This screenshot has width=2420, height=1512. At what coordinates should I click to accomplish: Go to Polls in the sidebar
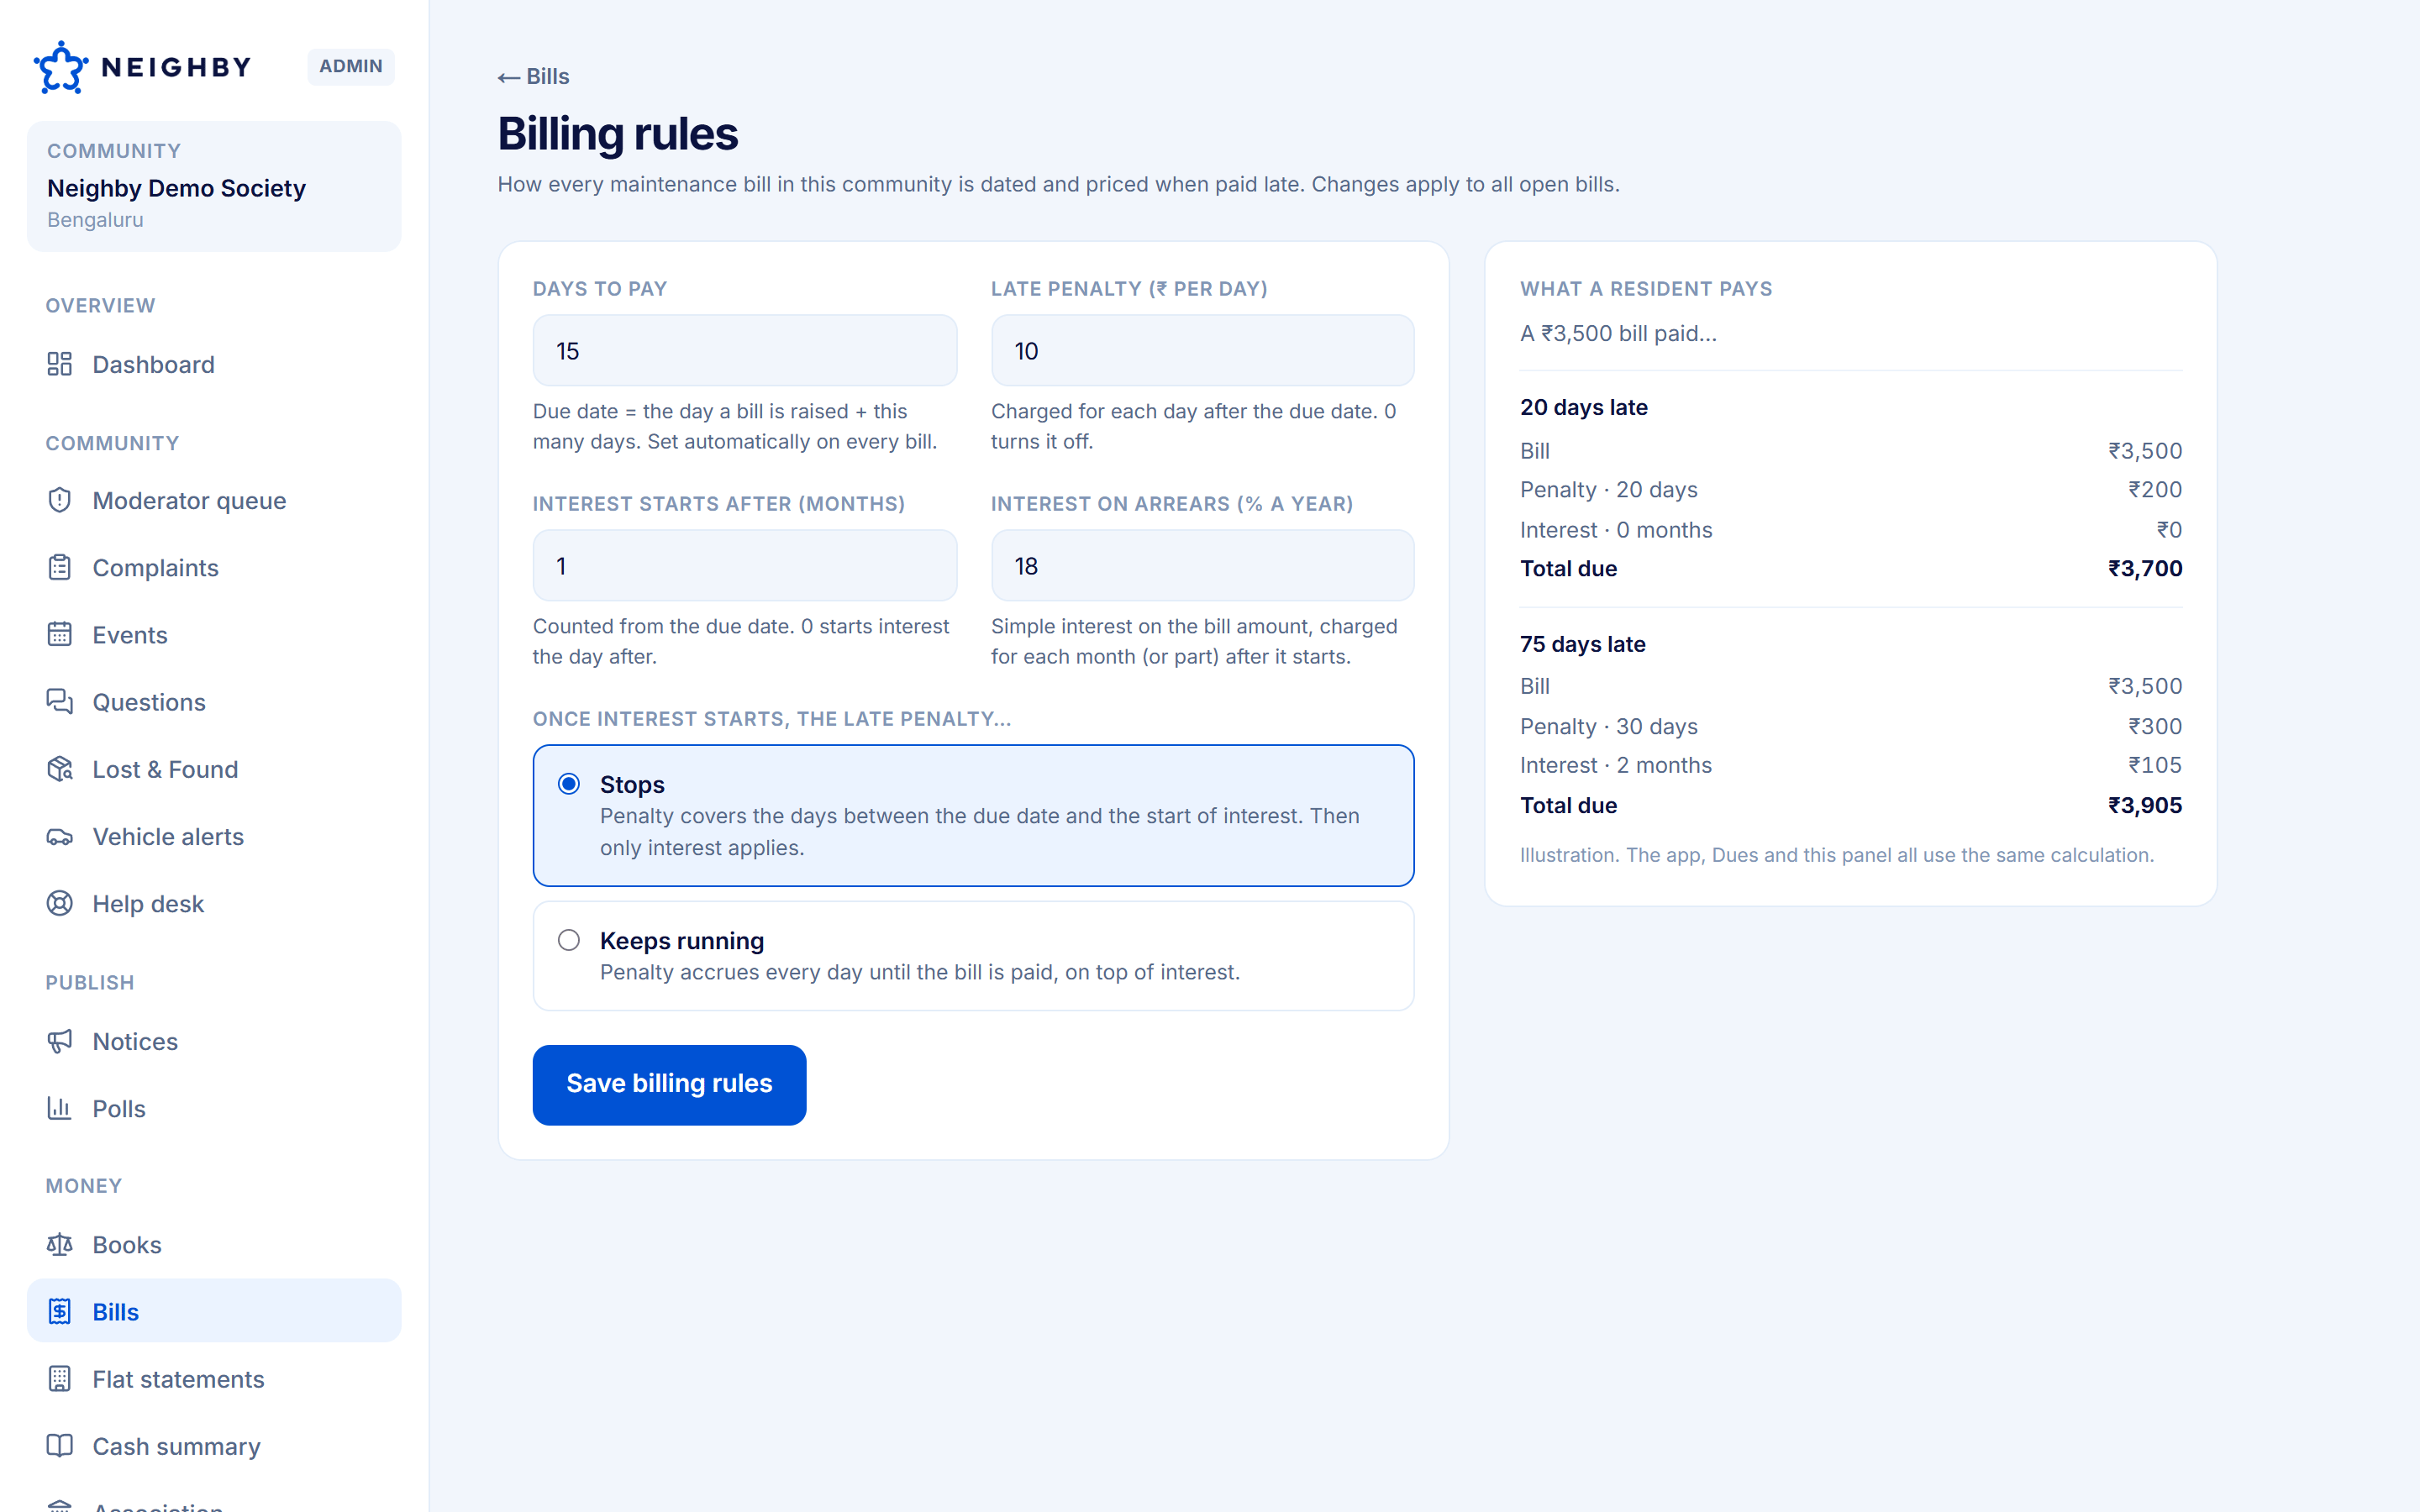(214, 1108)
